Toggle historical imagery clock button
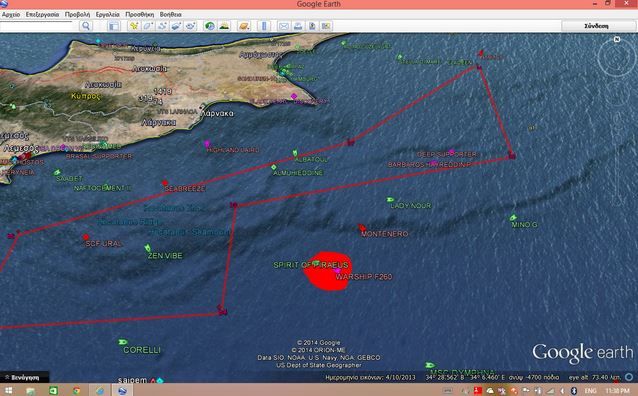This screenshot has height=396, width=638. coord(210,26)
